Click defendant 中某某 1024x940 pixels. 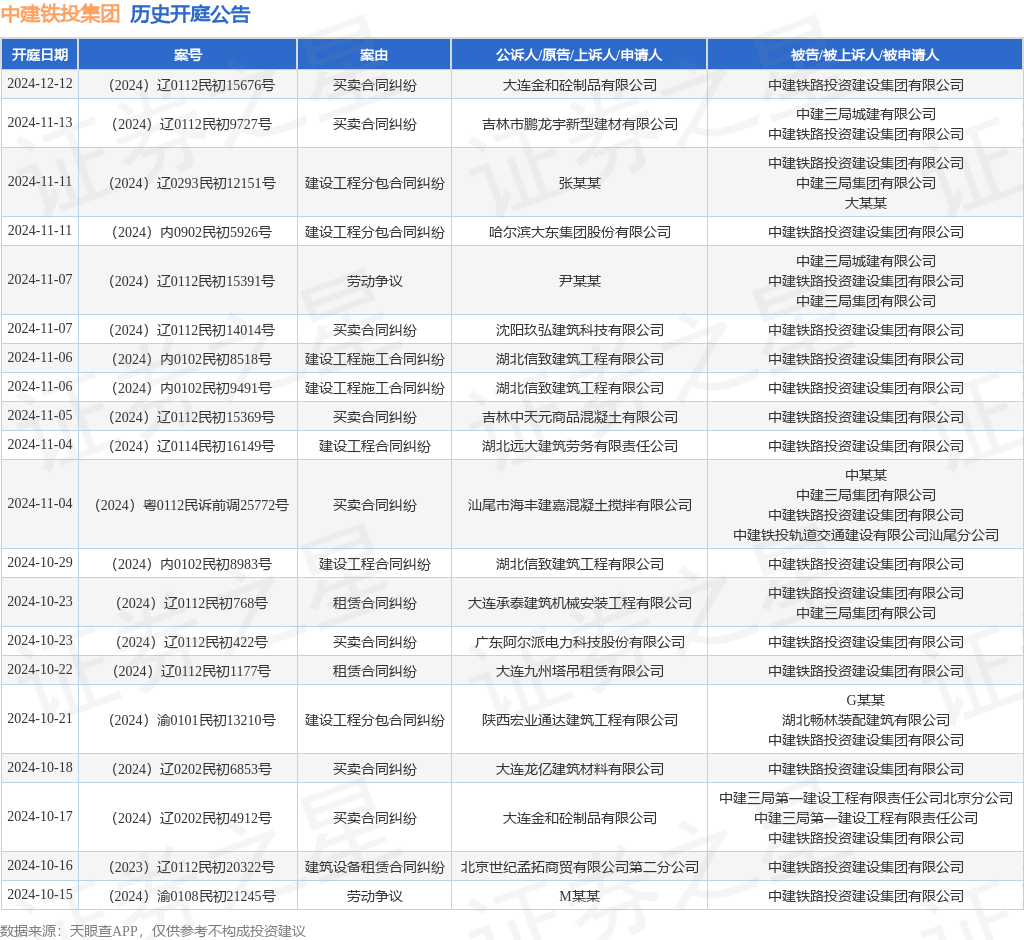coord(866,475)
